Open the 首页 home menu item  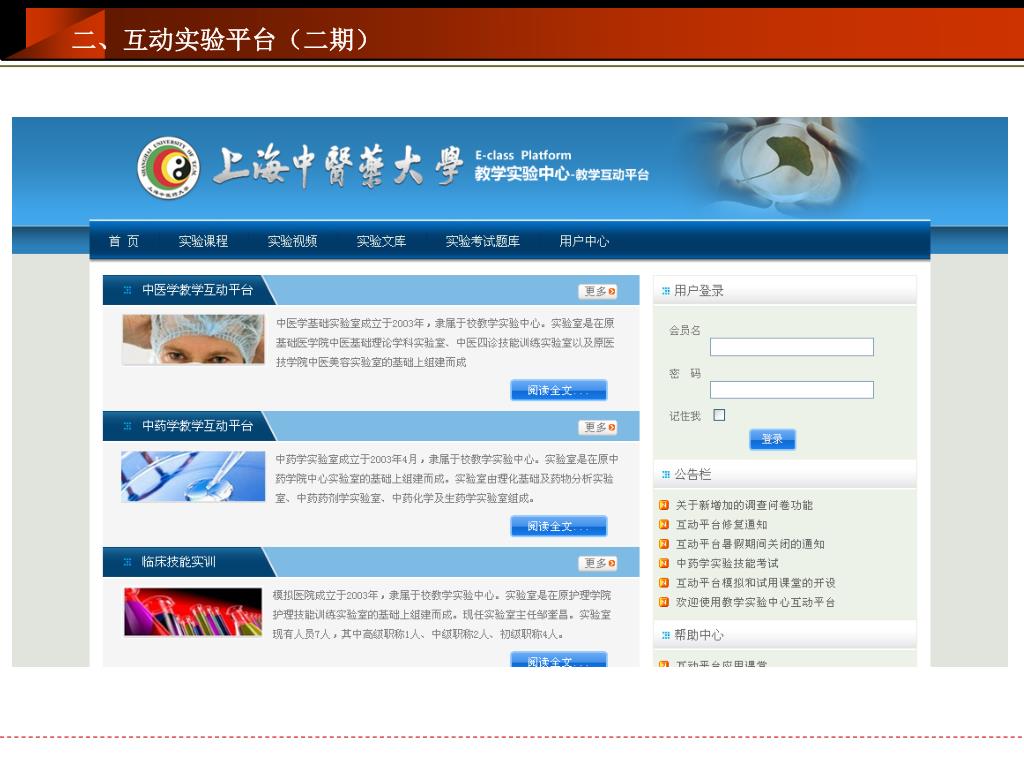123,241
